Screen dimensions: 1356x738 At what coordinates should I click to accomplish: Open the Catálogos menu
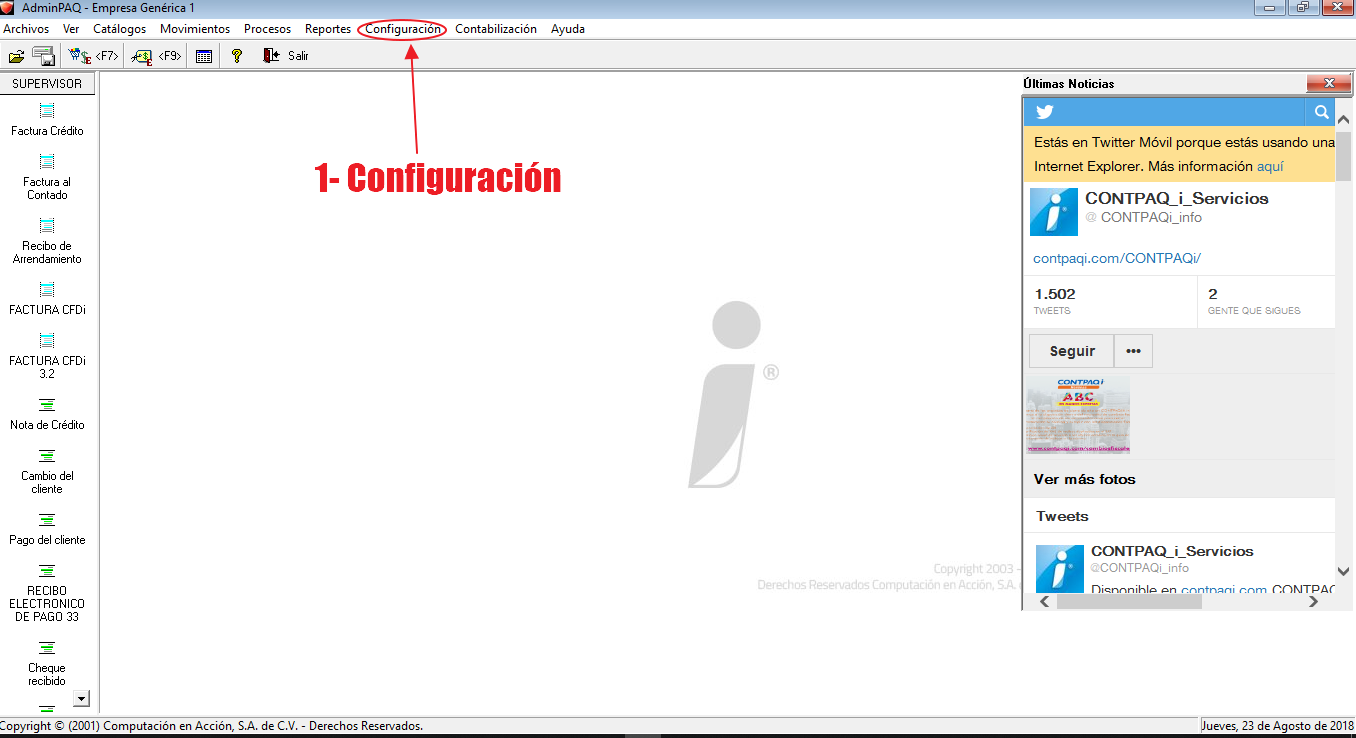tap(119, 29)
